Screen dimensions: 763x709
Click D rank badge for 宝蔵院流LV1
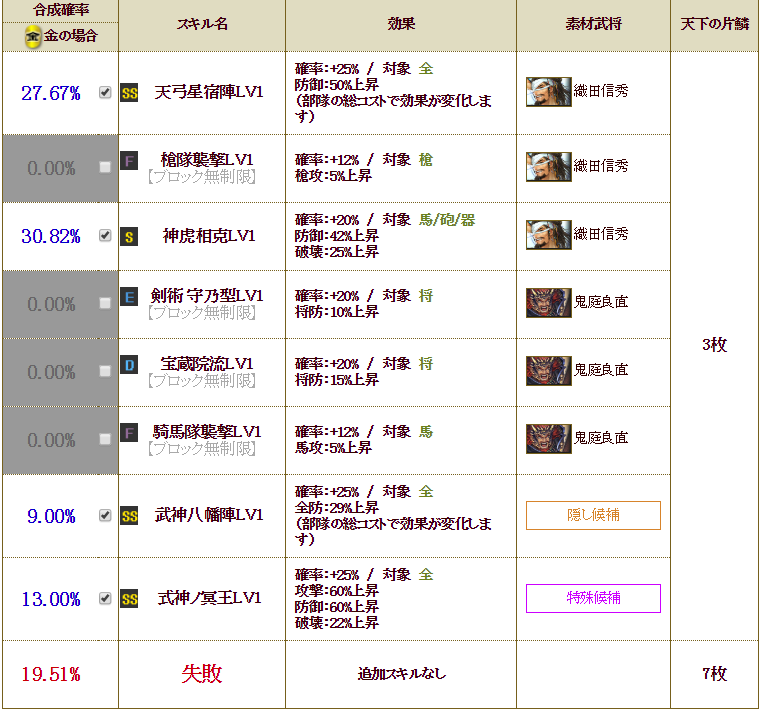[129, 365]
